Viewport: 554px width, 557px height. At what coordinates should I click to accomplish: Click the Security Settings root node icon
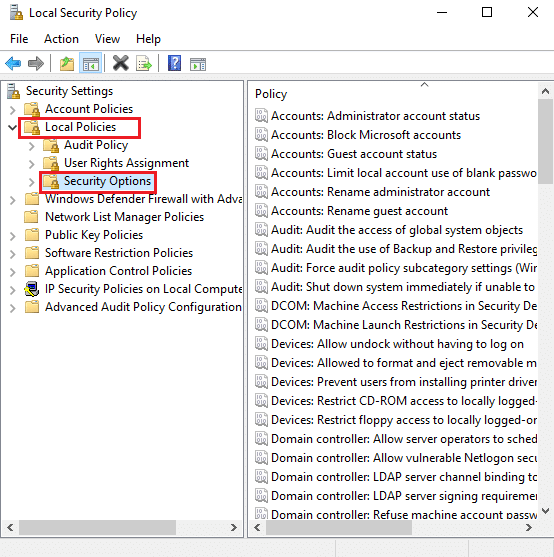(13, 91)
